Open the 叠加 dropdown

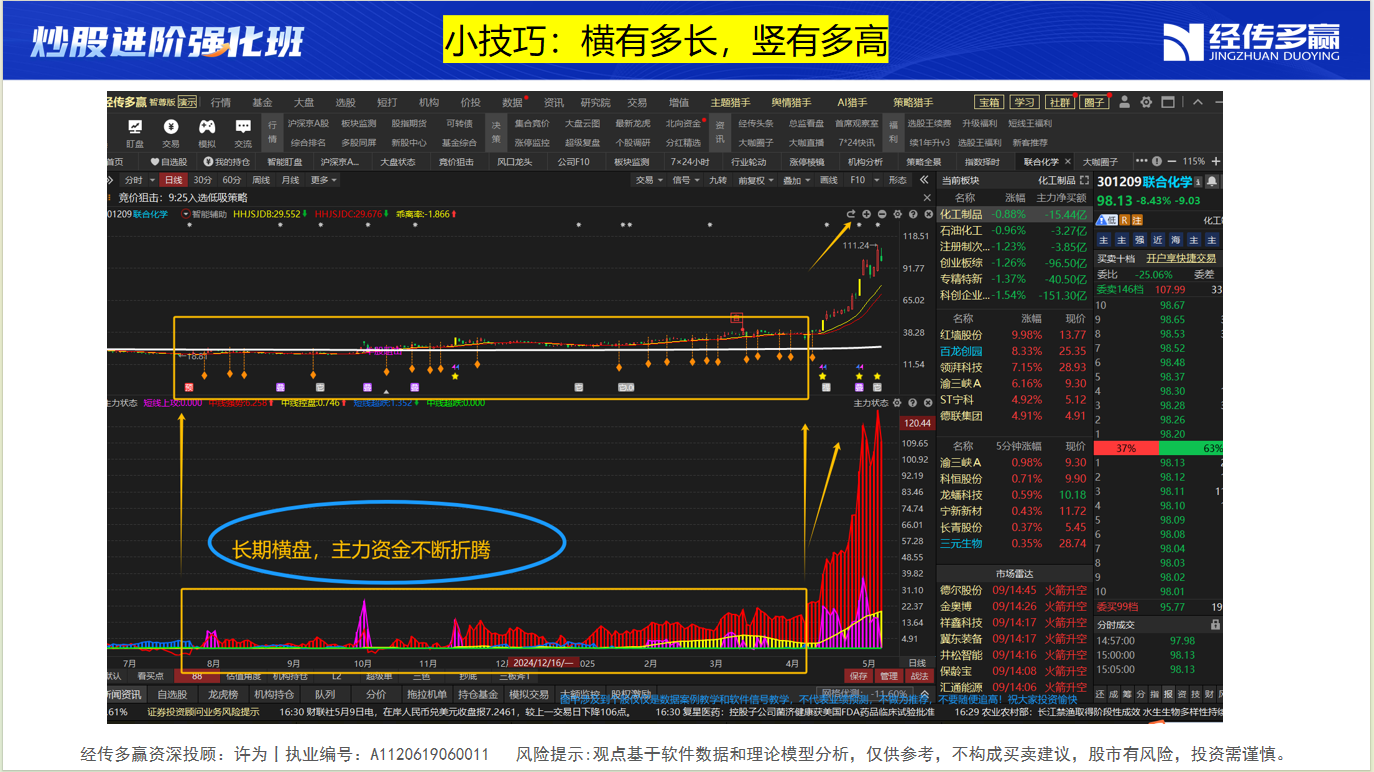tap(796, 180)
